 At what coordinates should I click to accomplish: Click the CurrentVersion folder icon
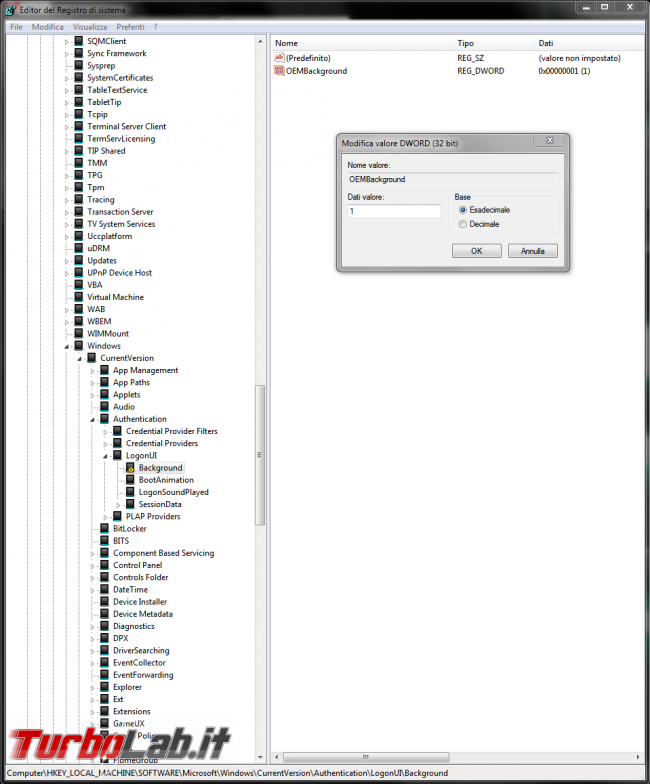click(92, 358)
